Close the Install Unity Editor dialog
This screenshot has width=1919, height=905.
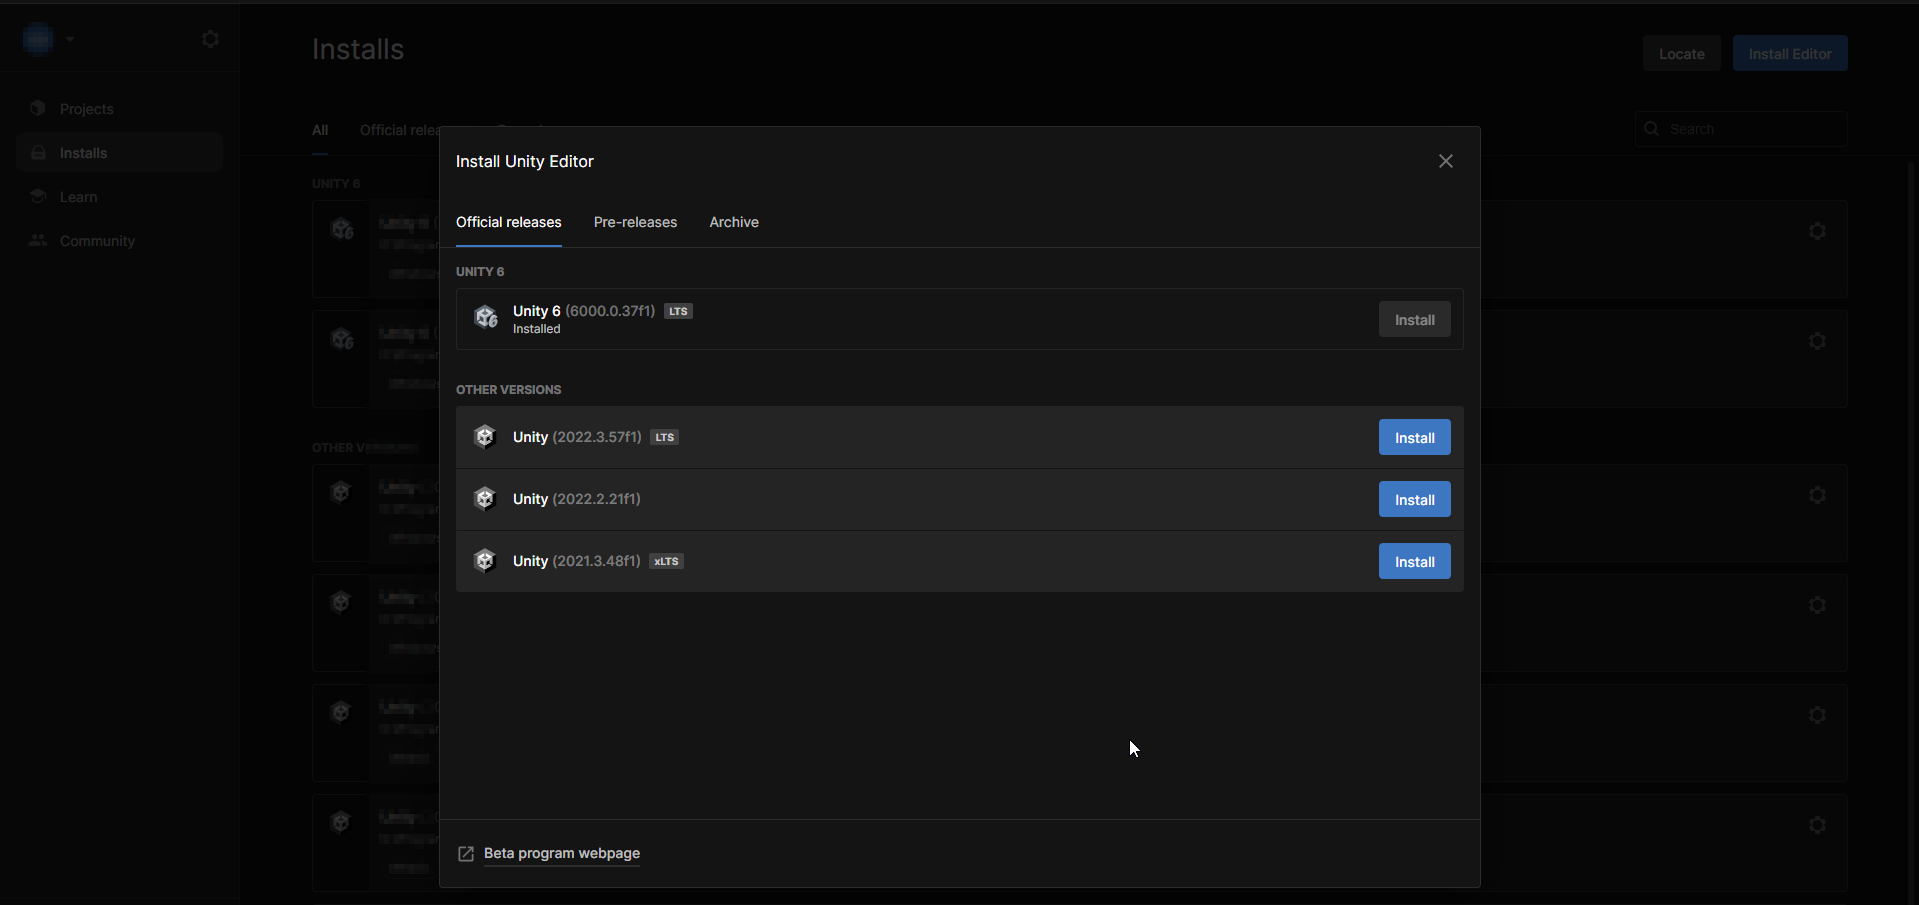tap(1445, 161)
